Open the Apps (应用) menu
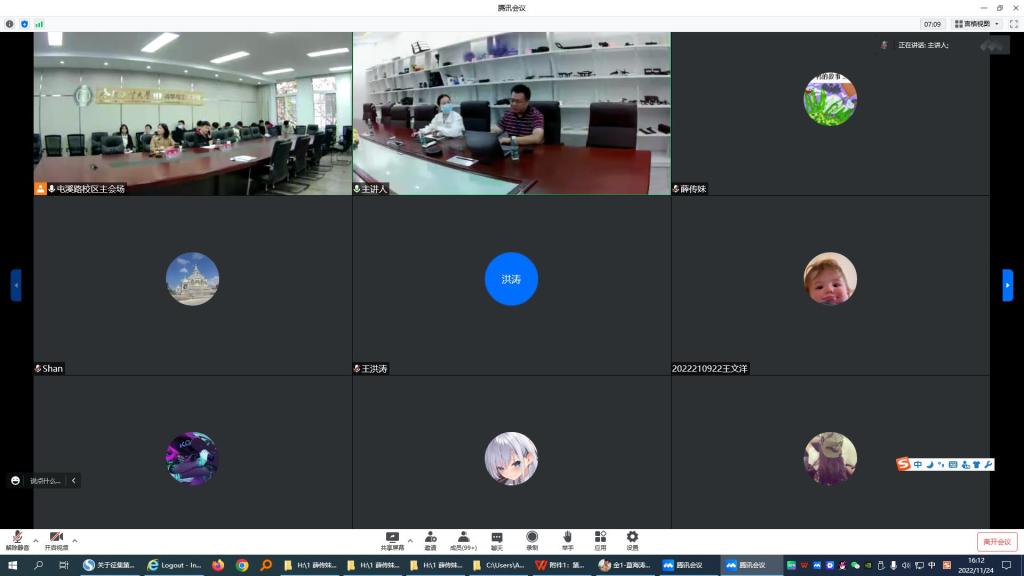The width and height of the screenshot is (1024, 576). pos(600,539)
